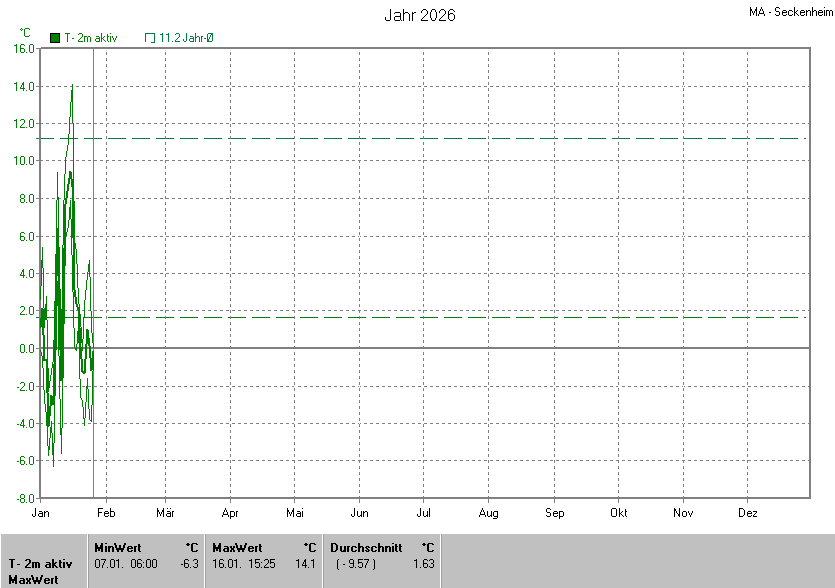
Task: Click the MaxWert row label at bottom-left
Action: (x=32, y=580)
